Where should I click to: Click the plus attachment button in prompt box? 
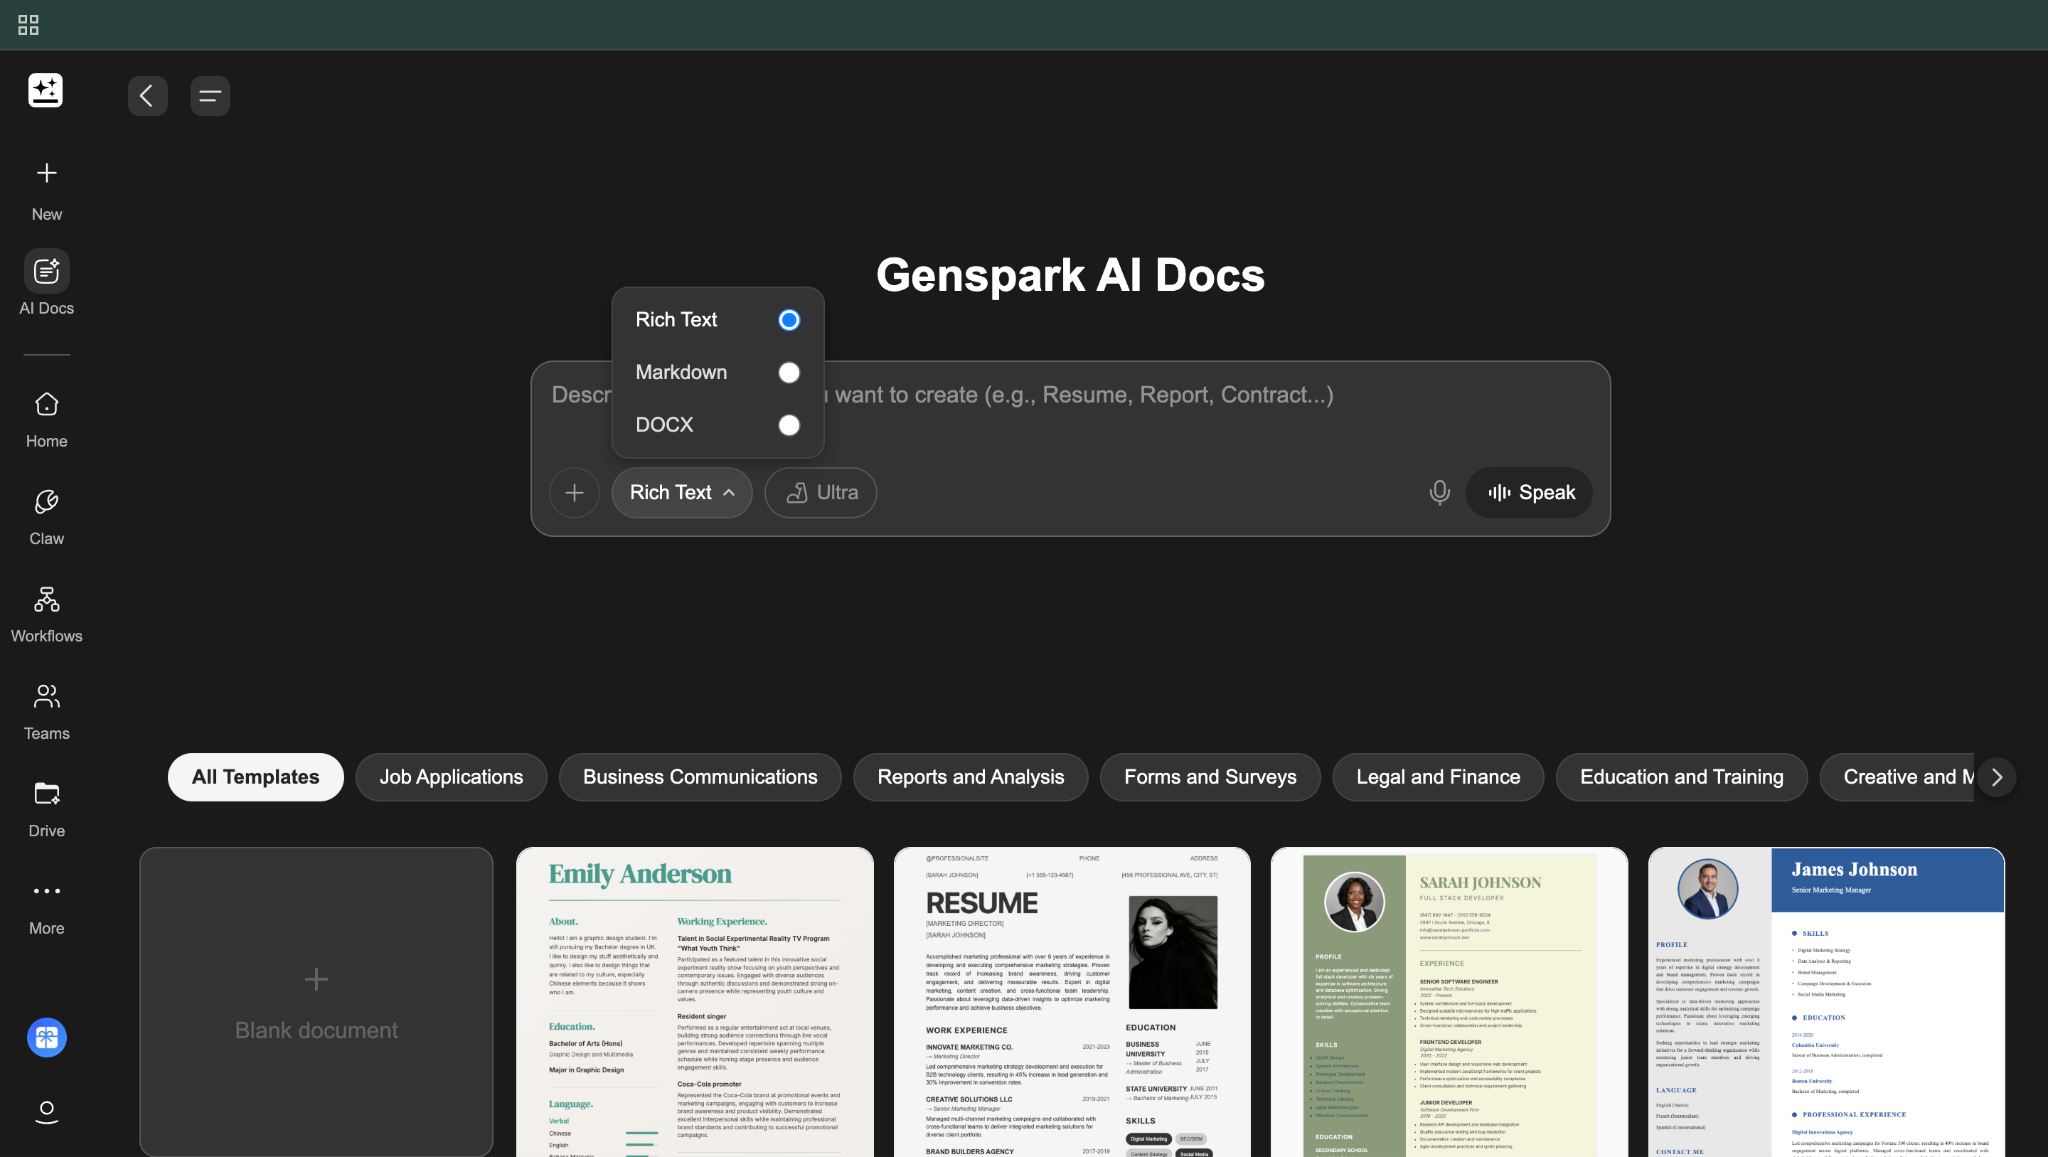coord(574,493)
